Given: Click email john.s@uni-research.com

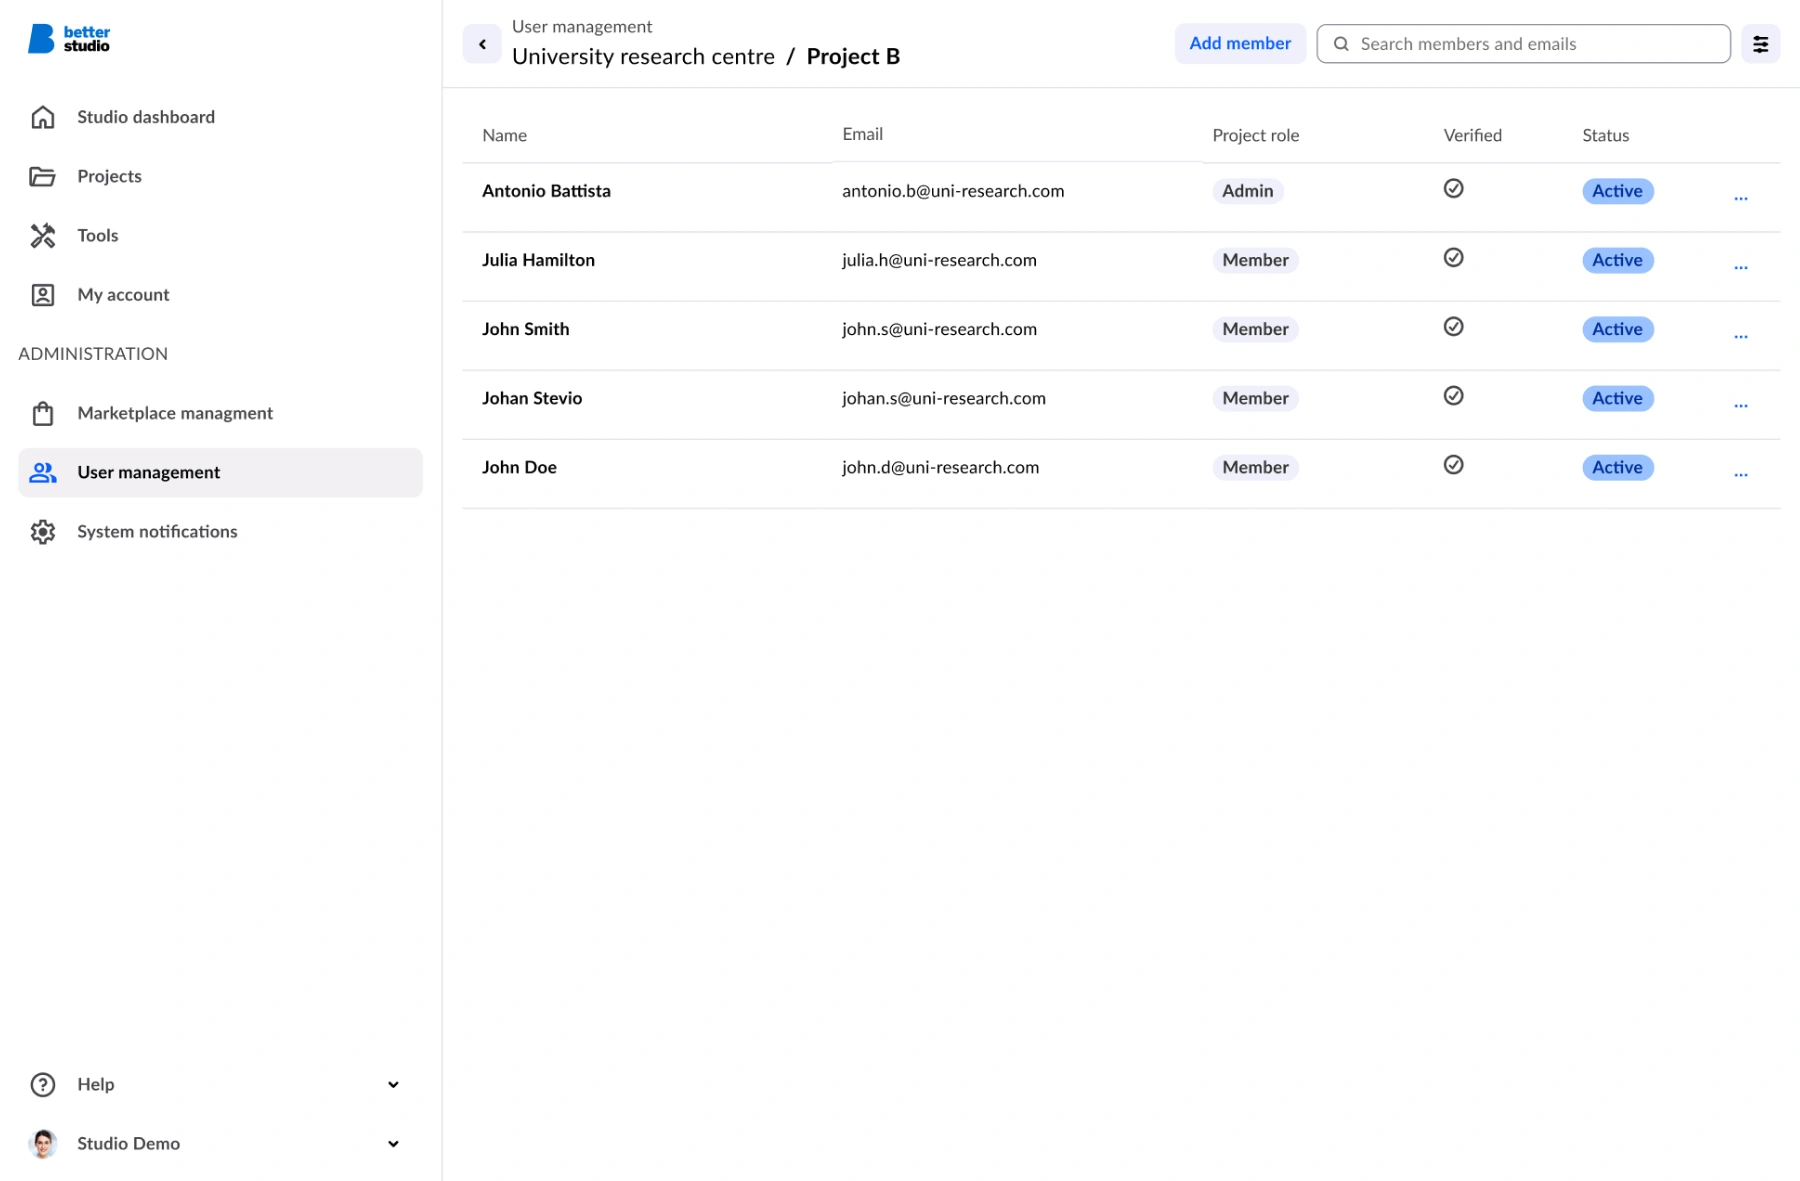Looking at the screenshot, I should click(939, 329).
